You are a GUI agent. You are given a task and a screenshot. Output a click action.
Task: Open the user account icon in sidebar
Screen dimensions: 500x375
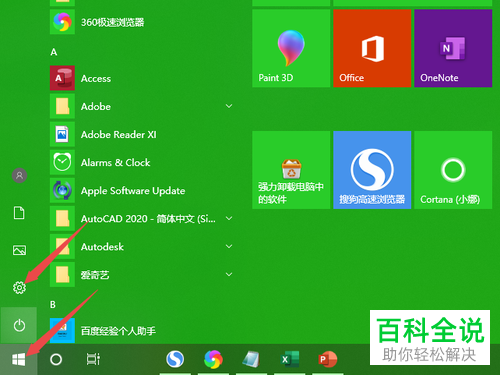(19, 175)
